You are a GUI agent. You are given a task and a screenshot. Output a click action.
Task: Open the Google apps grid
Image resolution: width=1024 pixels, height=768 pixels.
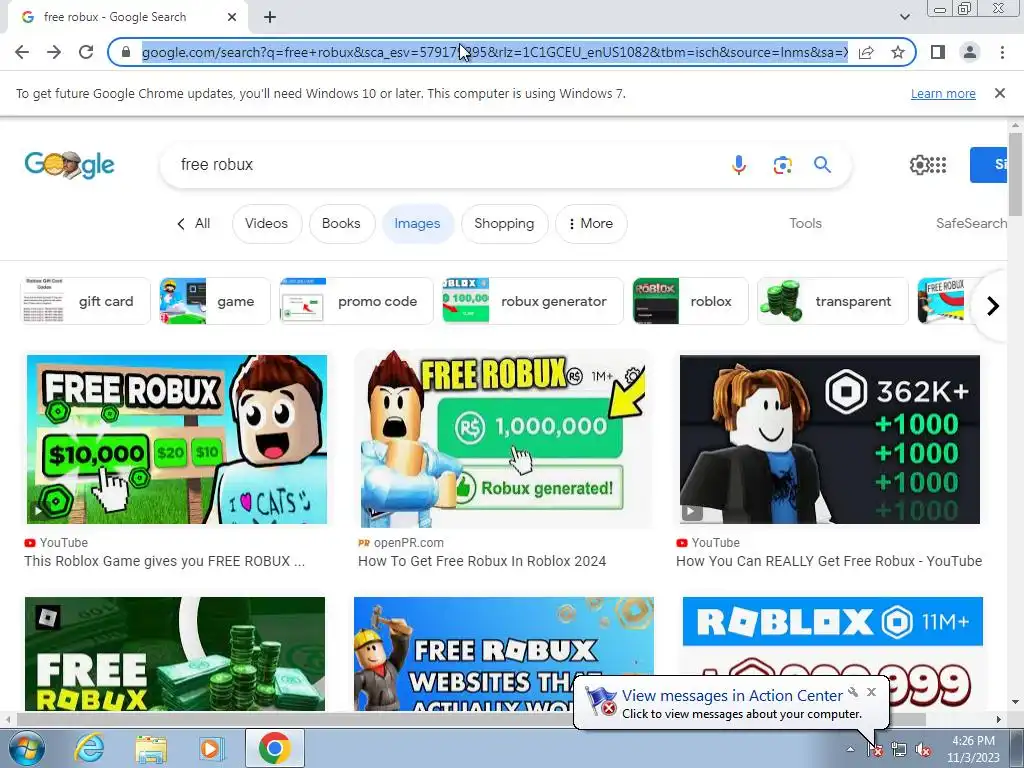point(938,165)
